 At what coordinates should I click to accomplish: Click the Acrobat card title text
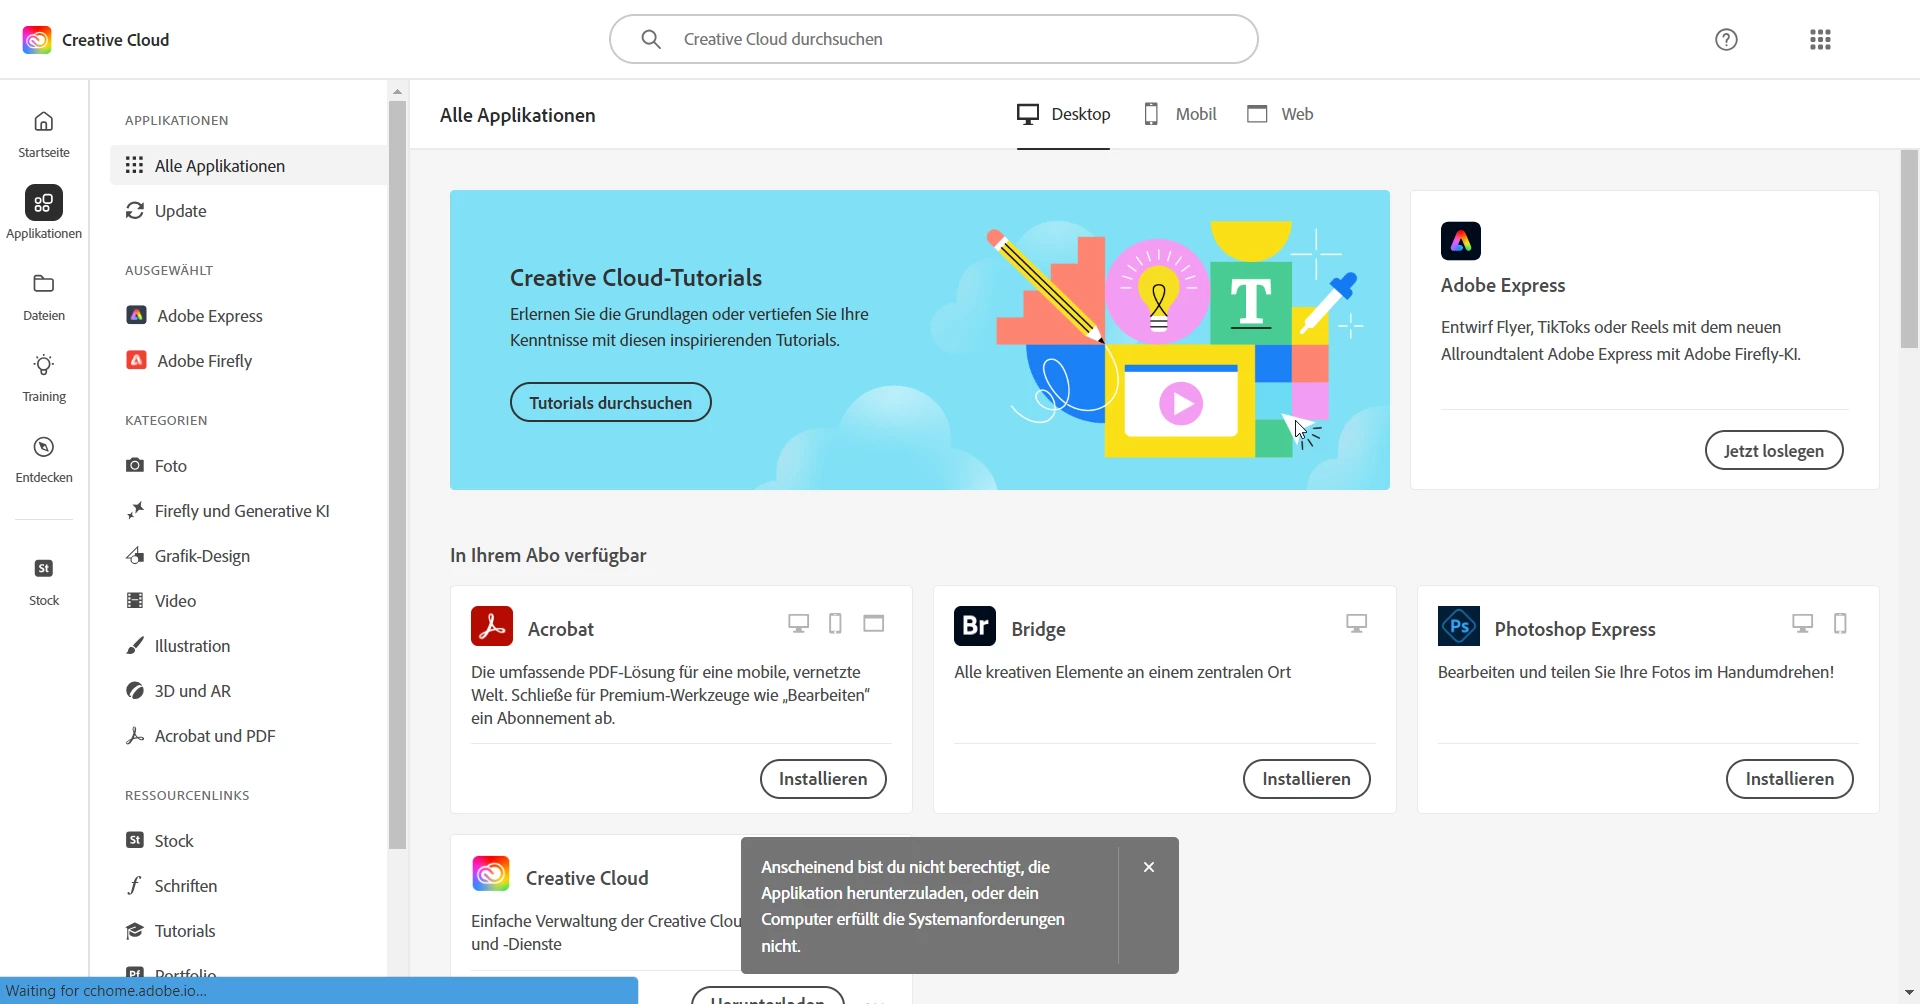[561, 629]
